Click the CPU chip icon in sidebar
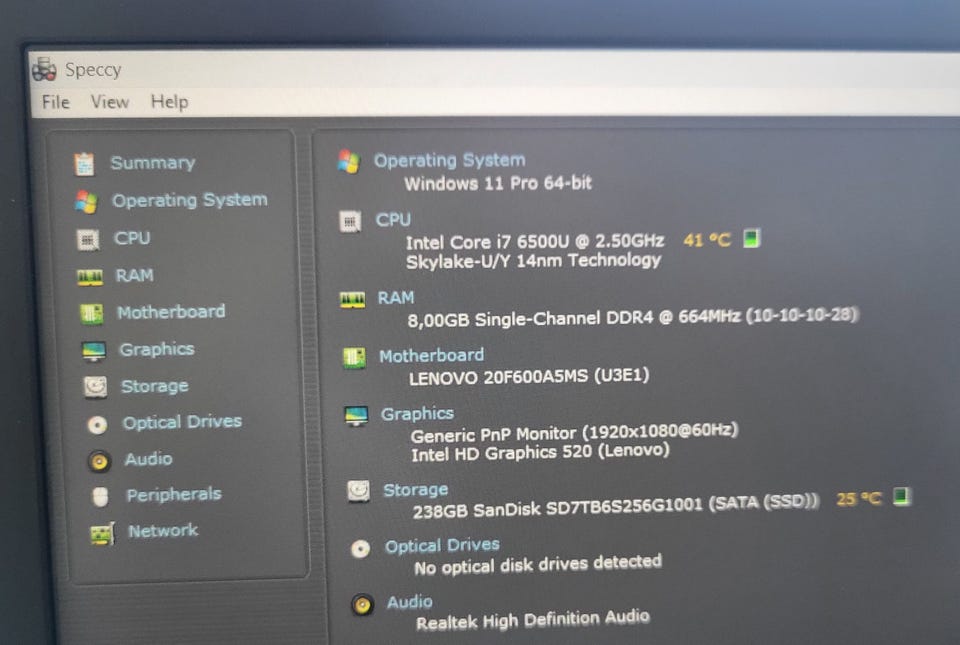This screenshot has width=960, height=645. click(x=88, y=240)
